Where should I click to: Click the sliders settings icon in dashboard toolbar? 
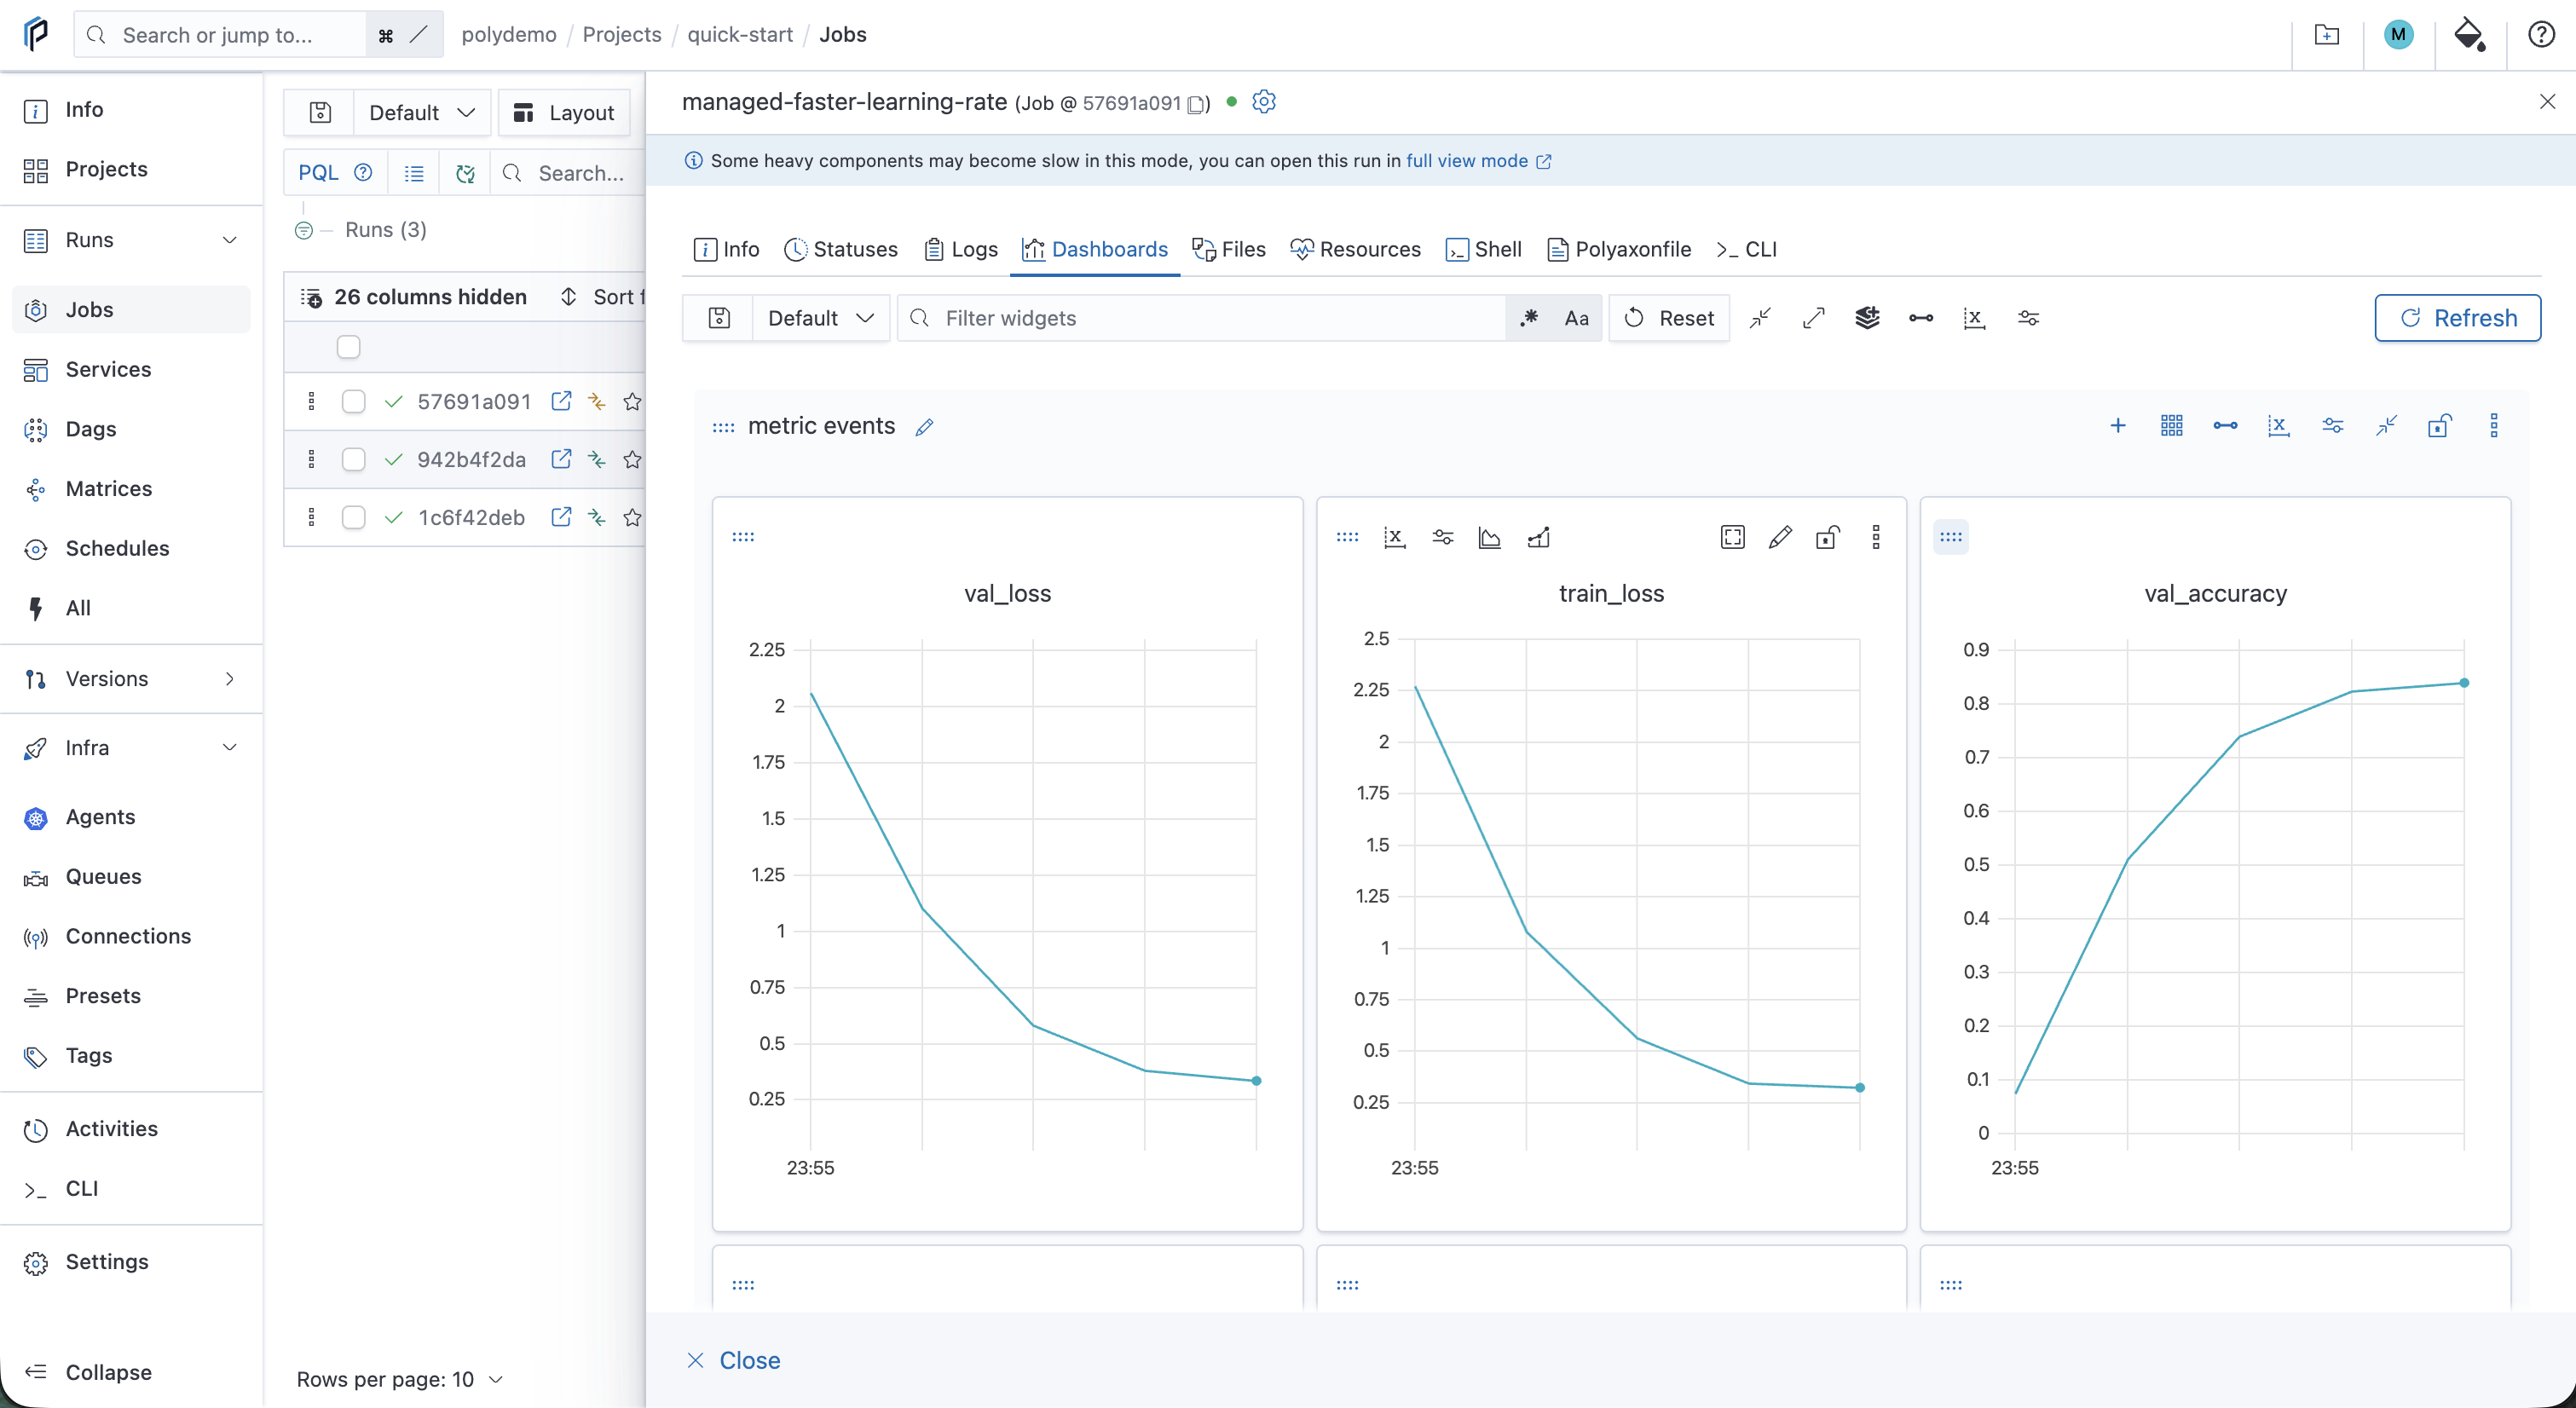[2028, 318]
